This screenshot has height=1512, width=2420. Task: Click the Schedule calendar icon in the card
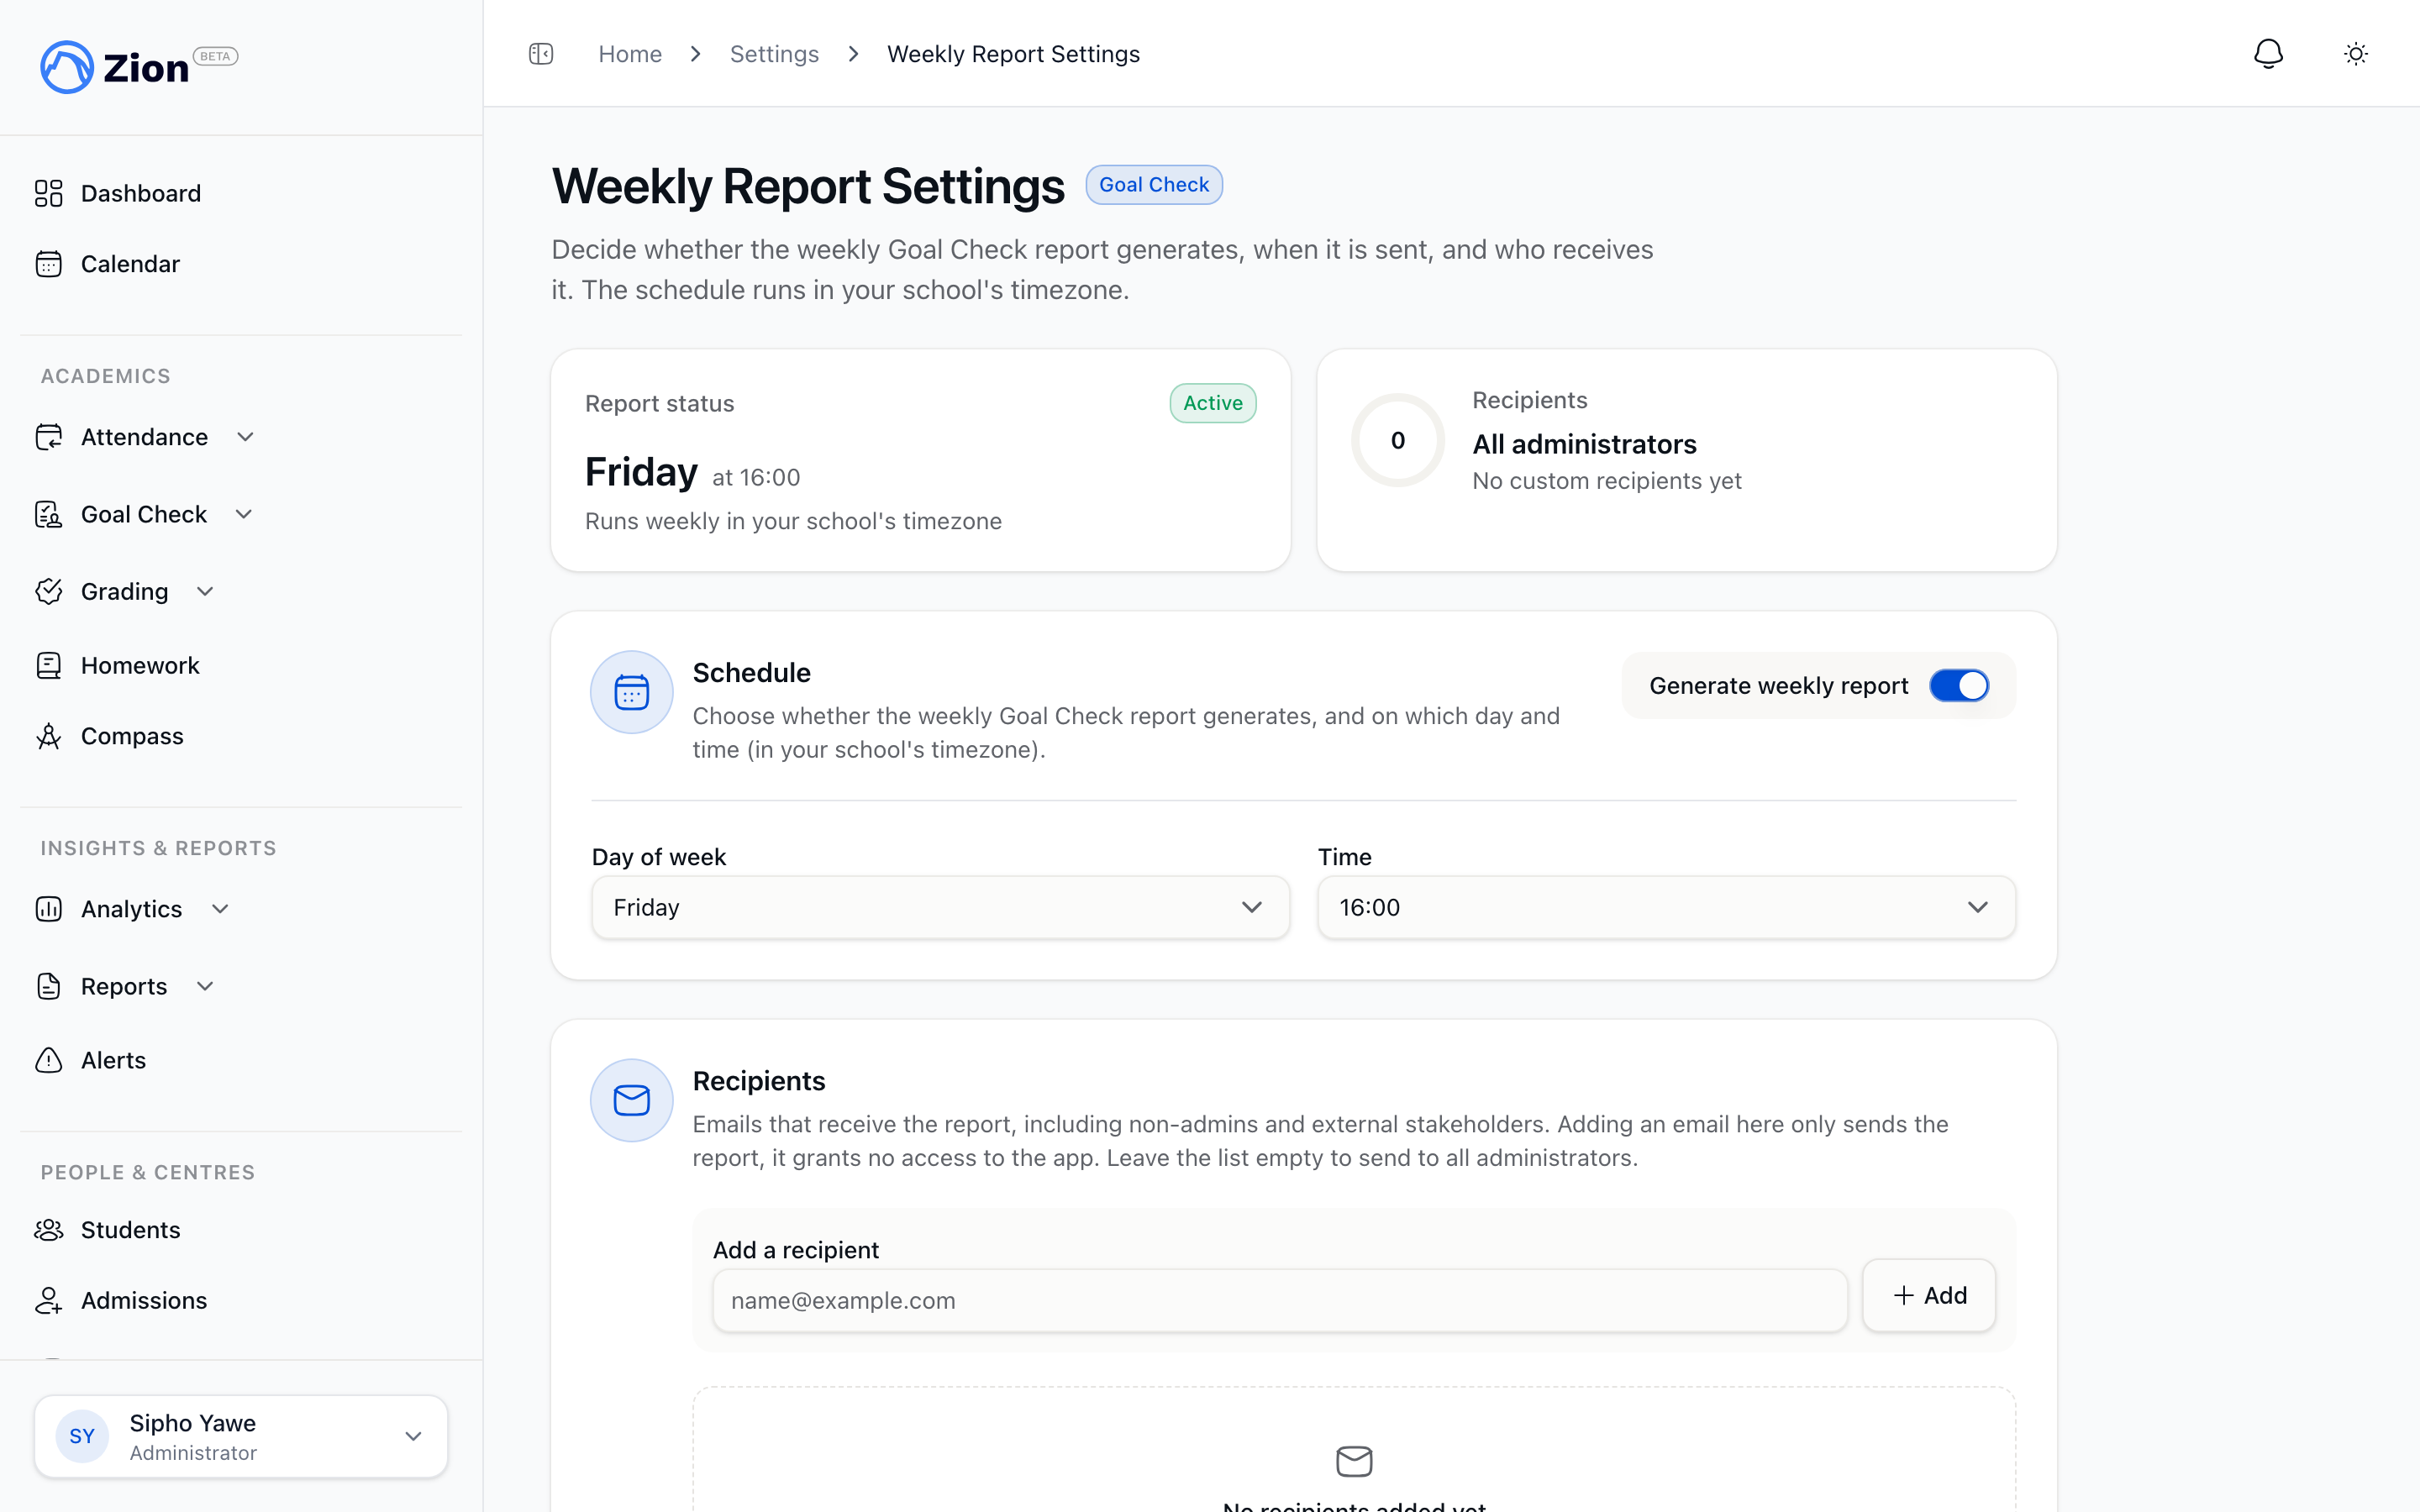(631, 692)
